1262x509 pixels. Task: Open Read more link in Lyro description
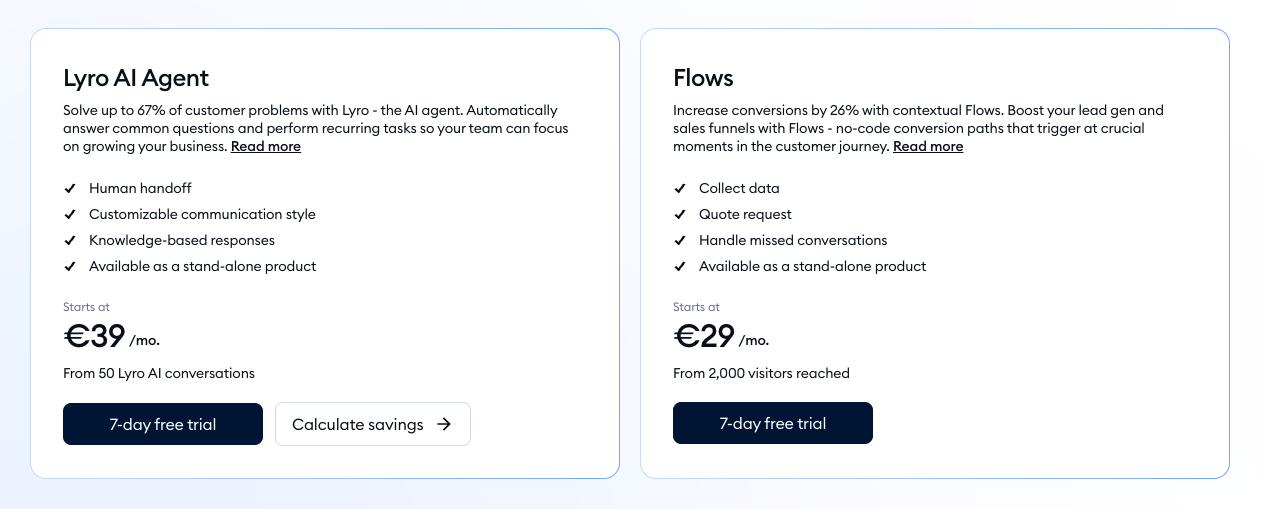click(x=266, y=147)
